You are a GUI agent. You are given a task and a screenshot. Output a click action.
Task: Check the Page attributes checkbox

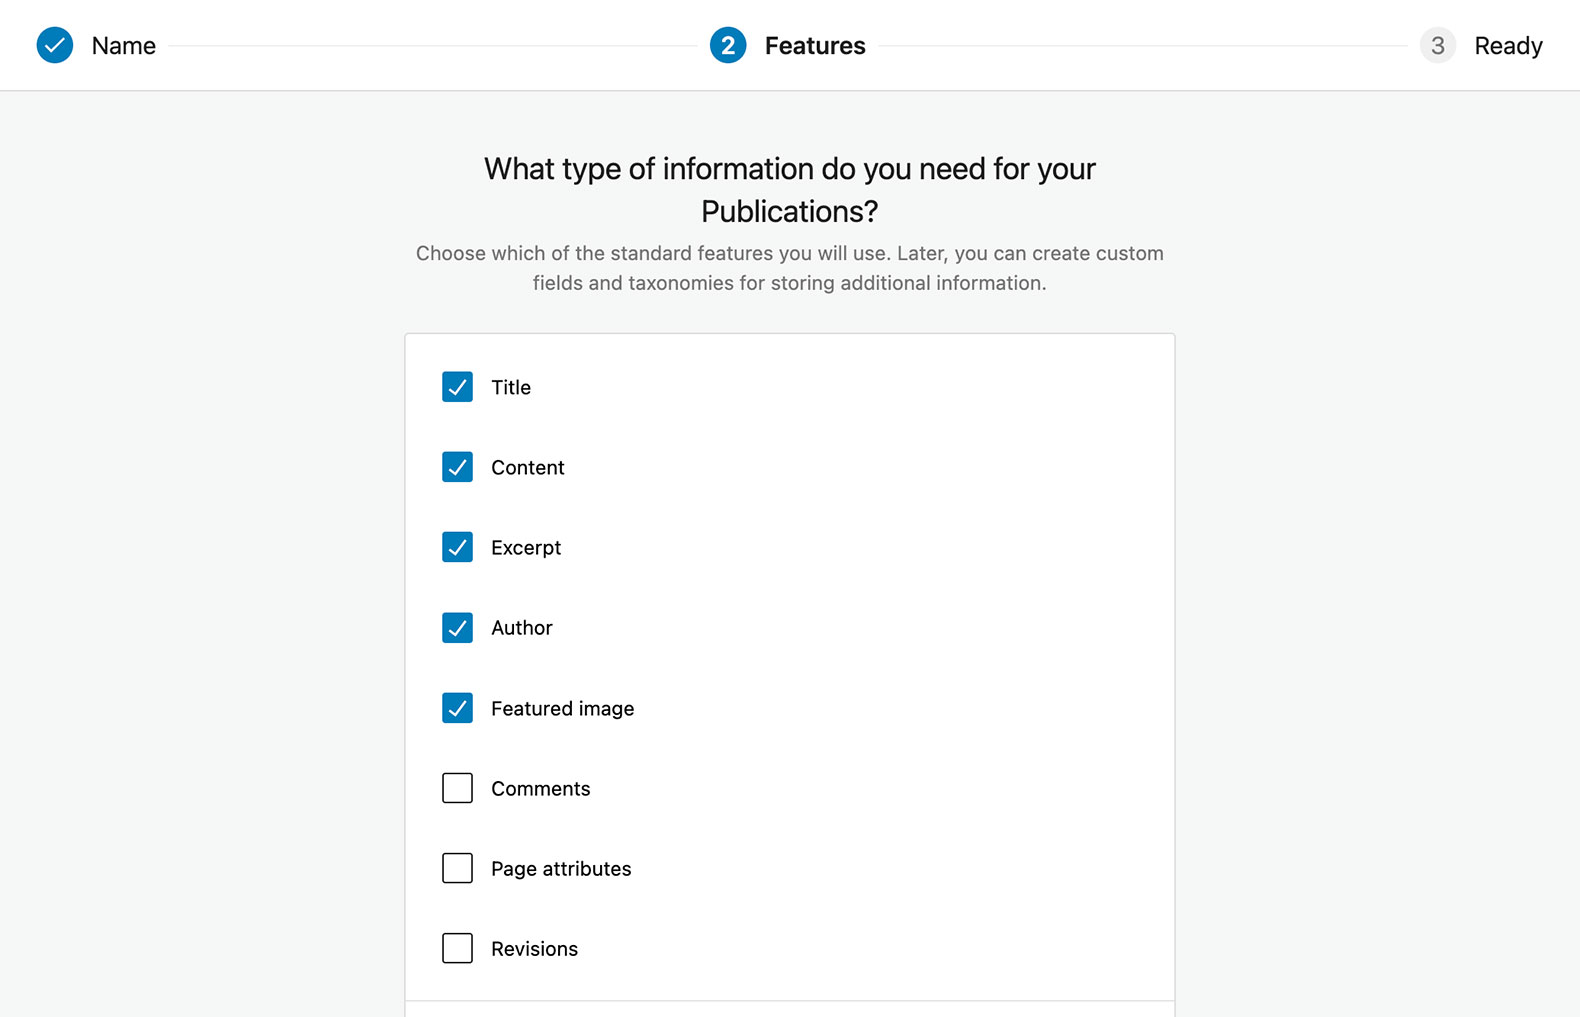[457, 868]
